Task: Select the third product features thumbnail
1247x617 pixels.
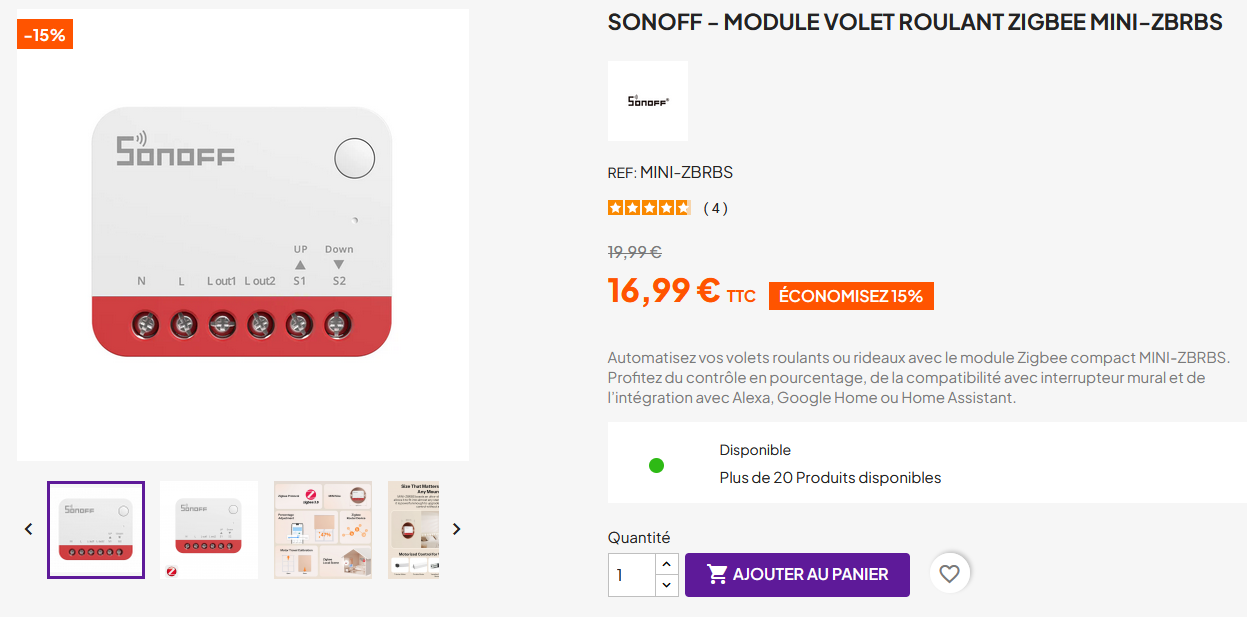Action: [x=323, y=530]
